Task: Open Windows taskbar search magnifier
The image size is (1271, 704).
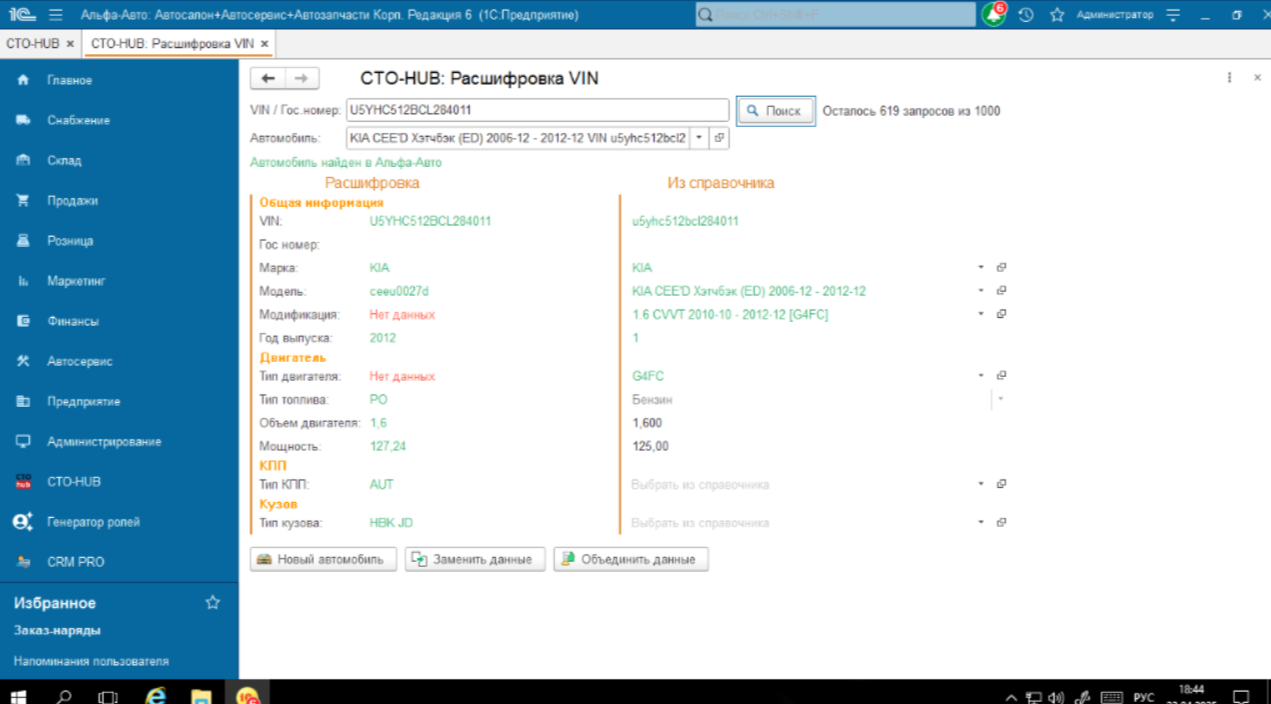Action: coord(63,696)
